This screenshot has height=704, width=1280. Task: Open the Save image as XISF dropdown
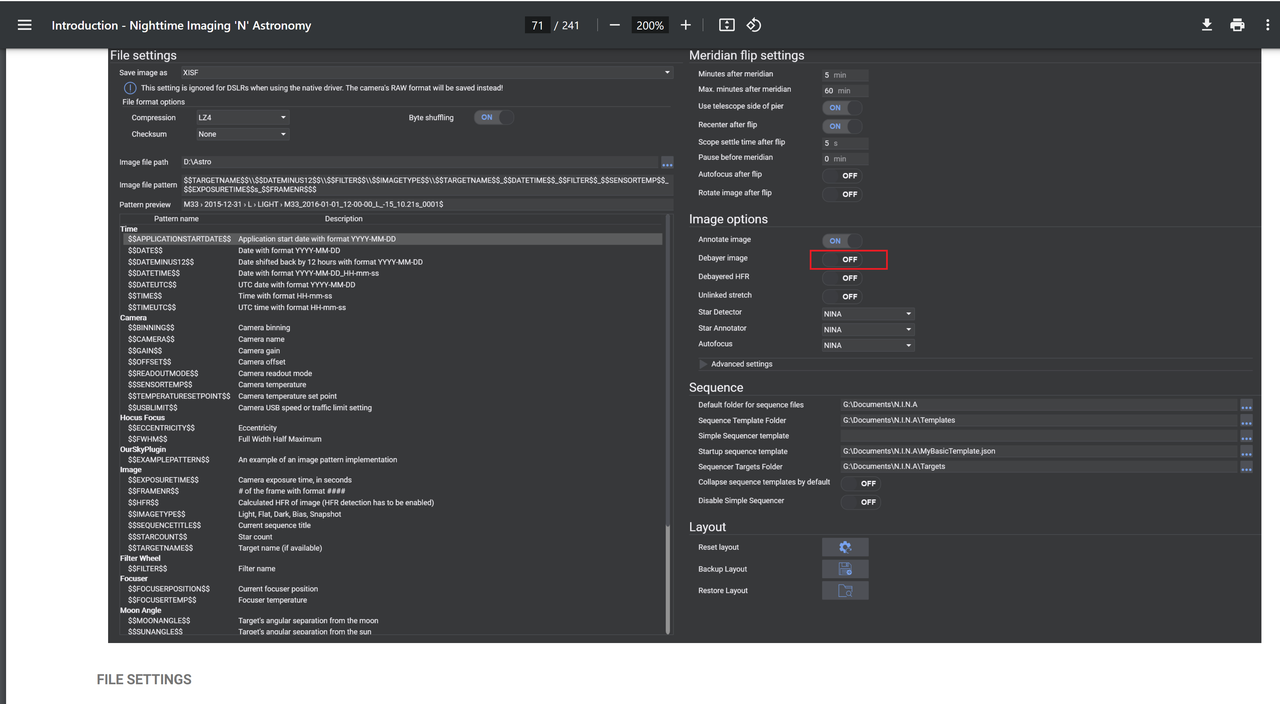coord(426,73)
